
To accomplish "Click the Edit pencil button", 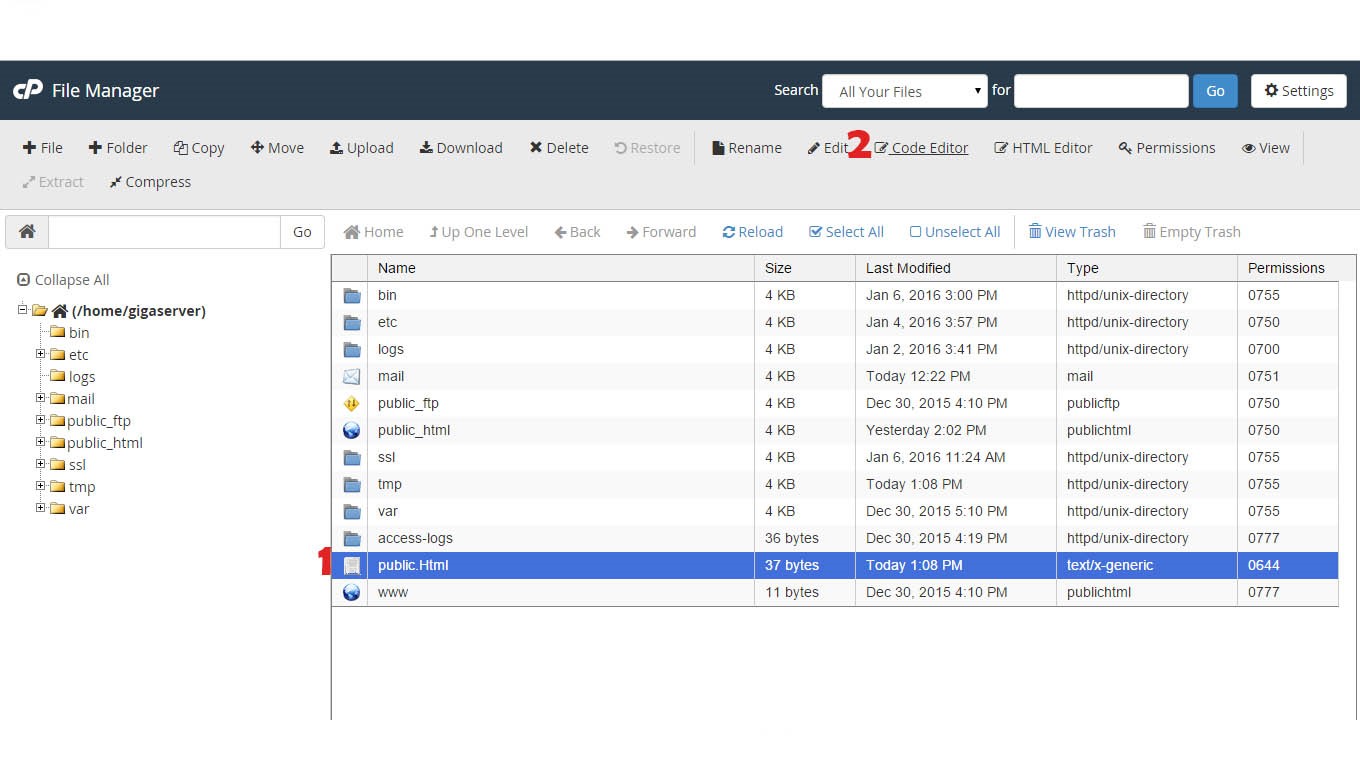I will [x=828, y=148].
